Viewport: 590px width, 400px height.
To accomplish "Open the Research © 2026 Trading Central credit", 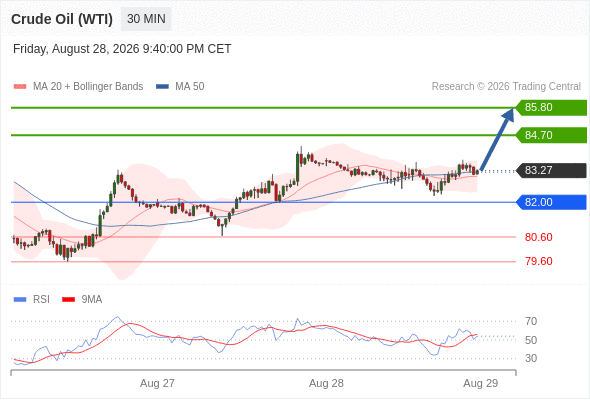I will (506, 87).
